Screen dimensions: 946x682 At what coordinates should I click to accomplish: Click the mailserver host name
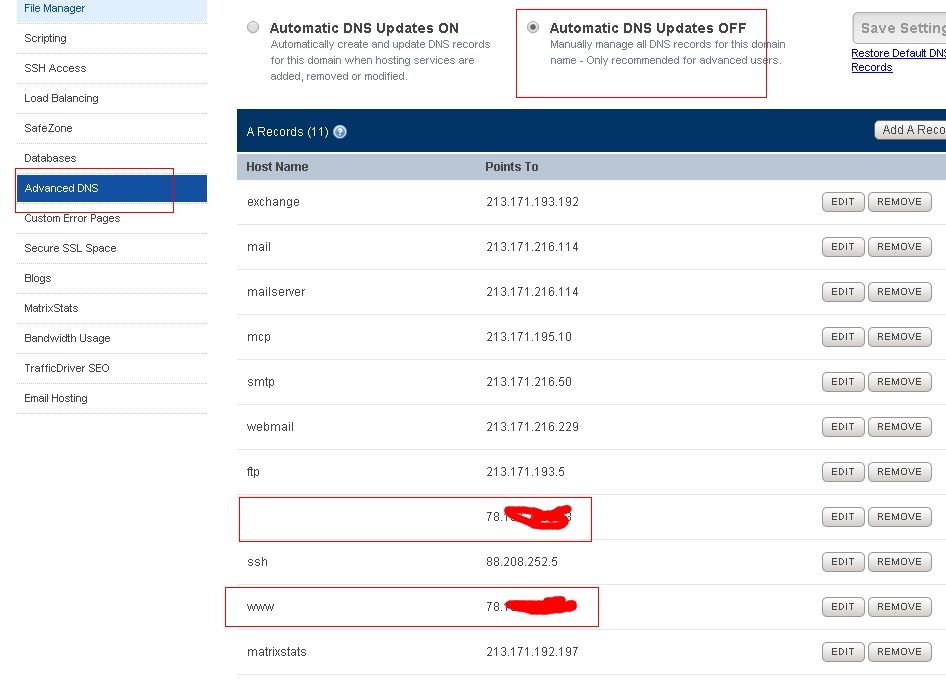pos(276,292)
